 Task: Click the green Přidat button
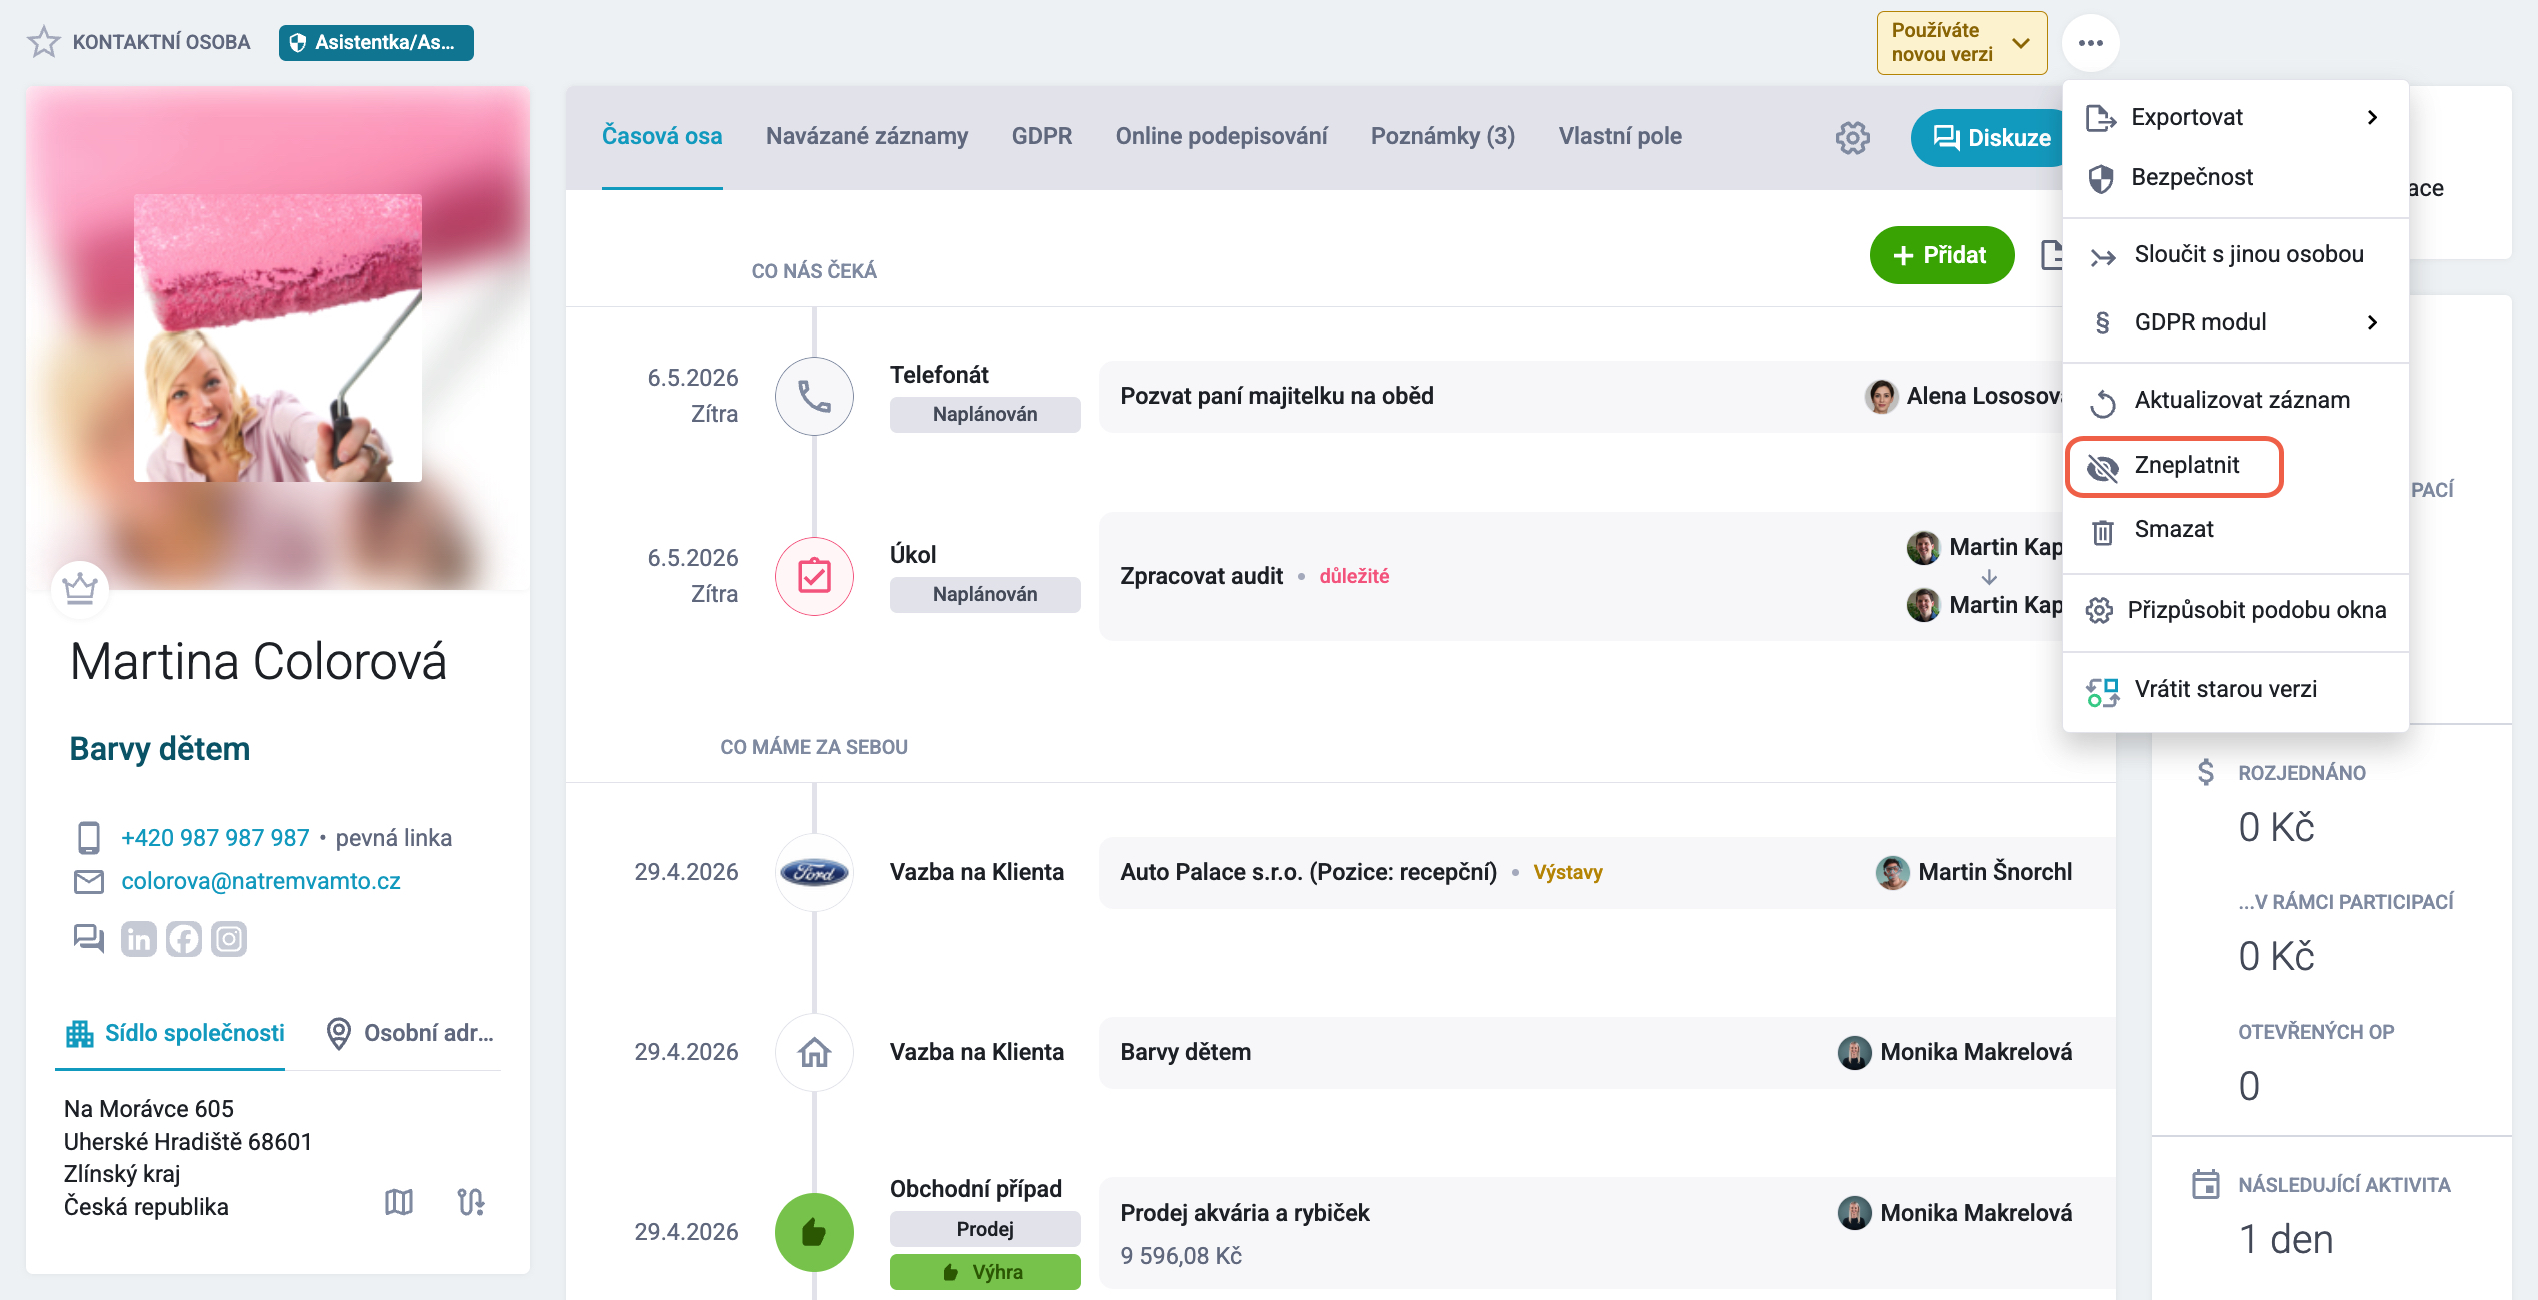1941,255
